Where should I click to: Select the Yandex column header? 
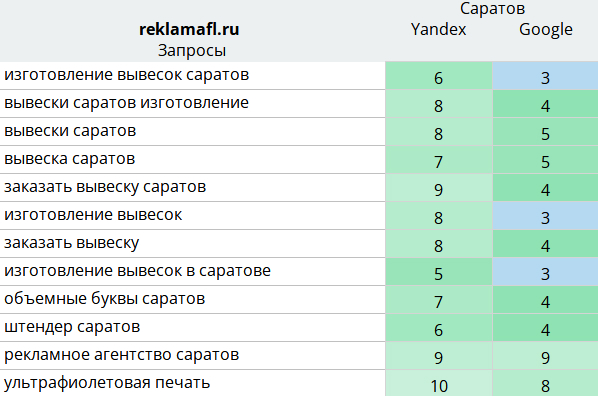(x=439, y=29)
